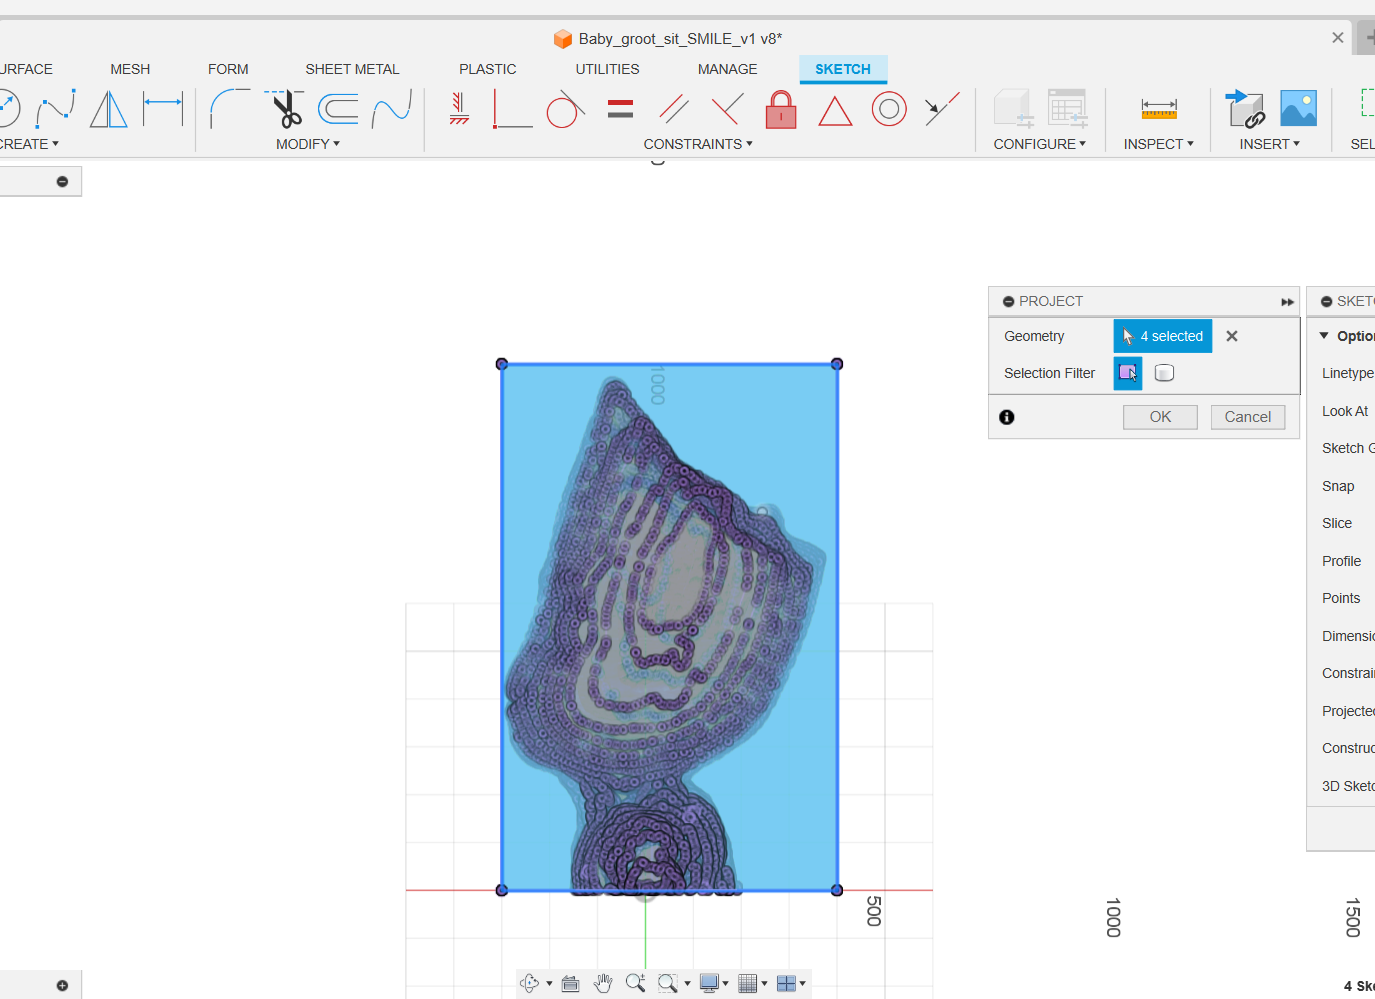Switch to the UTILITIES tab
Image resolution: width=1375 pixels, height=999 pixels.
(x=607, y=69)
